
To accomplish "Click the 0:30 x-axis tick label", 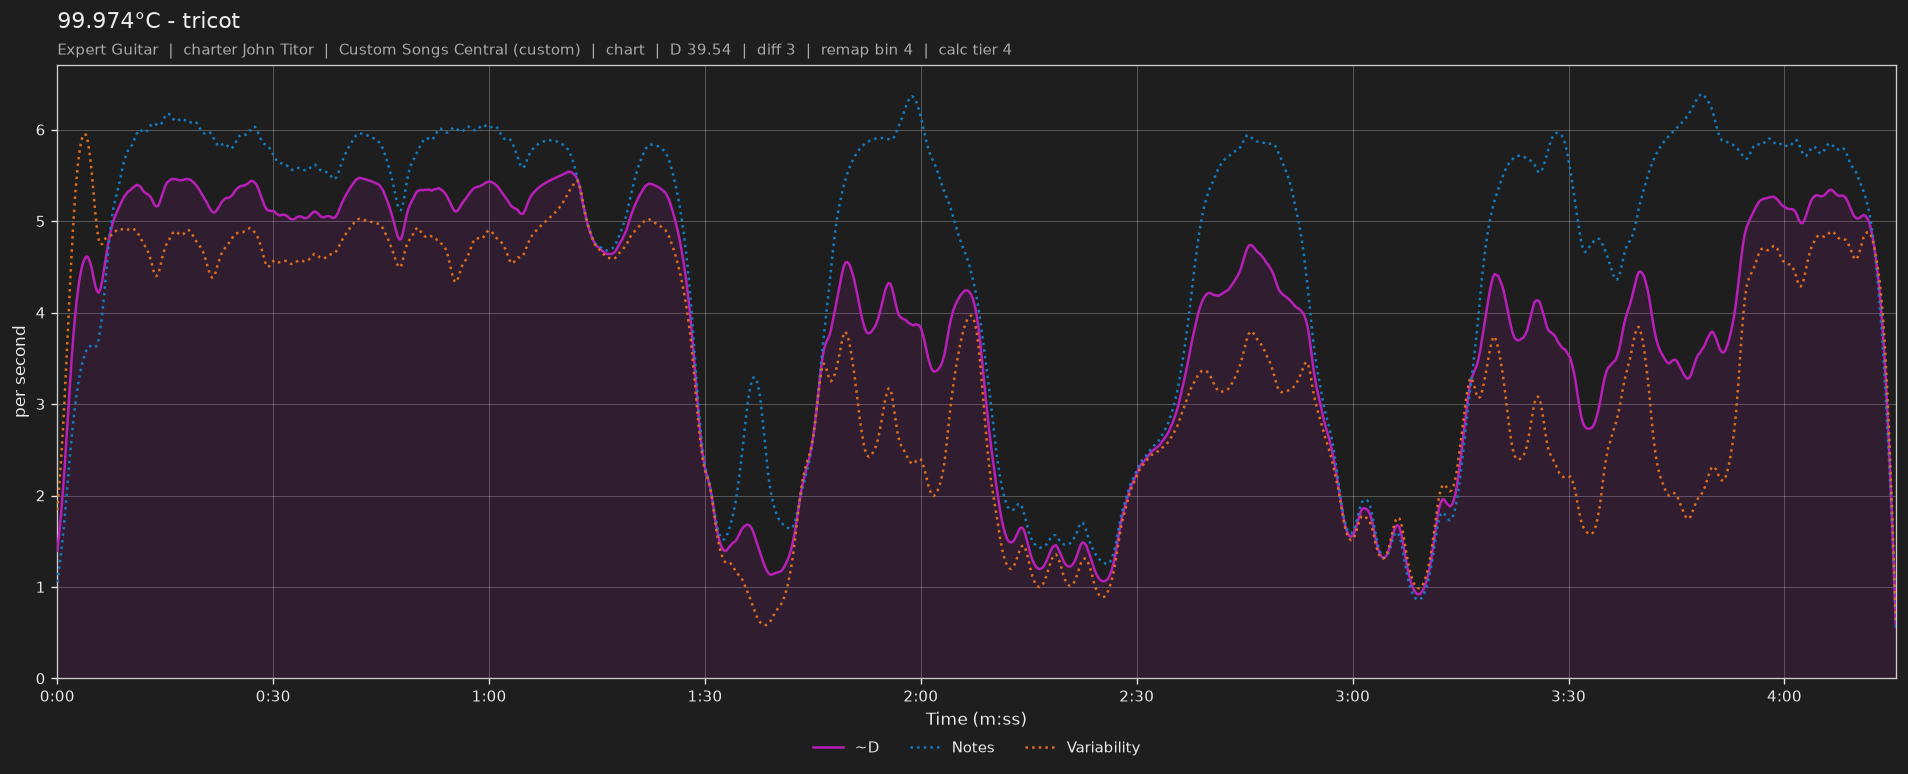I will point(273,696).
